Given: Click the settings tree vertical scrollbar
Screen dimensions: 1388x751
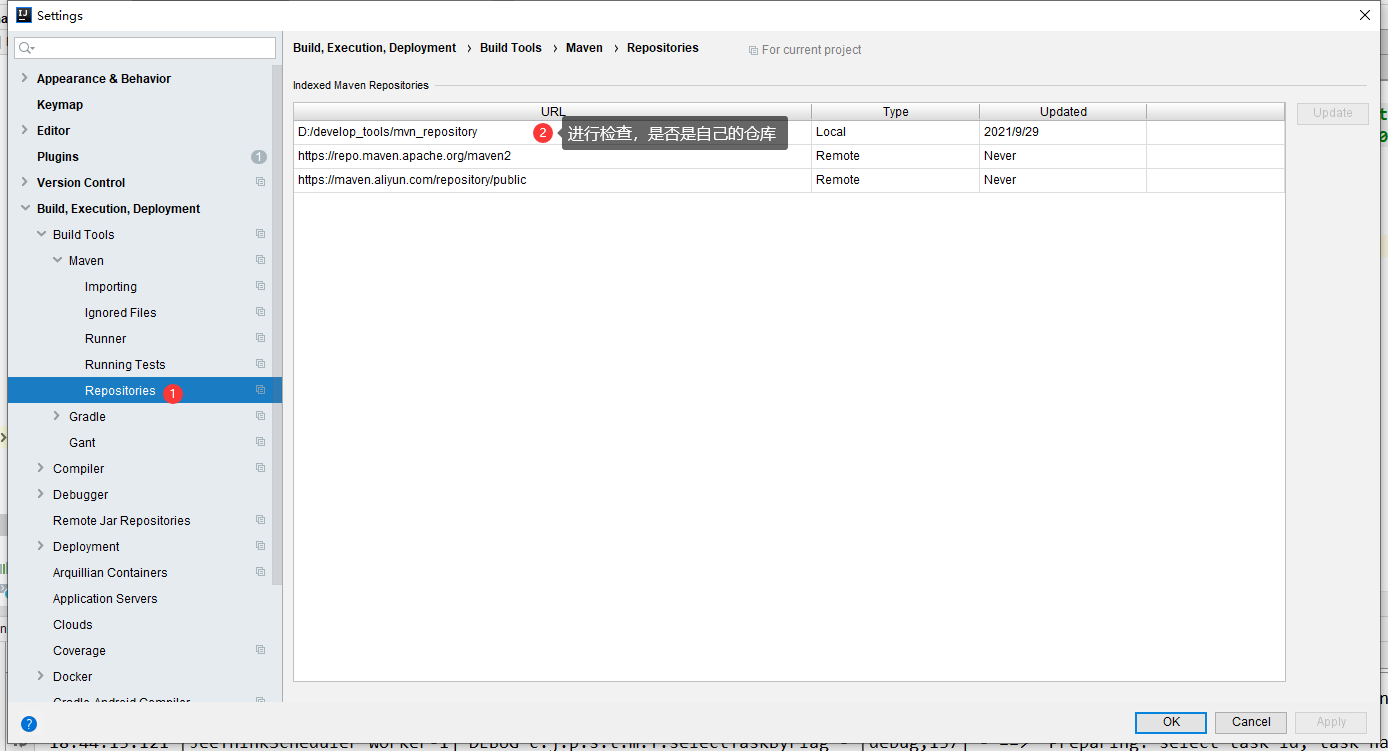Looking at the screenshot, I should [277, 325].
